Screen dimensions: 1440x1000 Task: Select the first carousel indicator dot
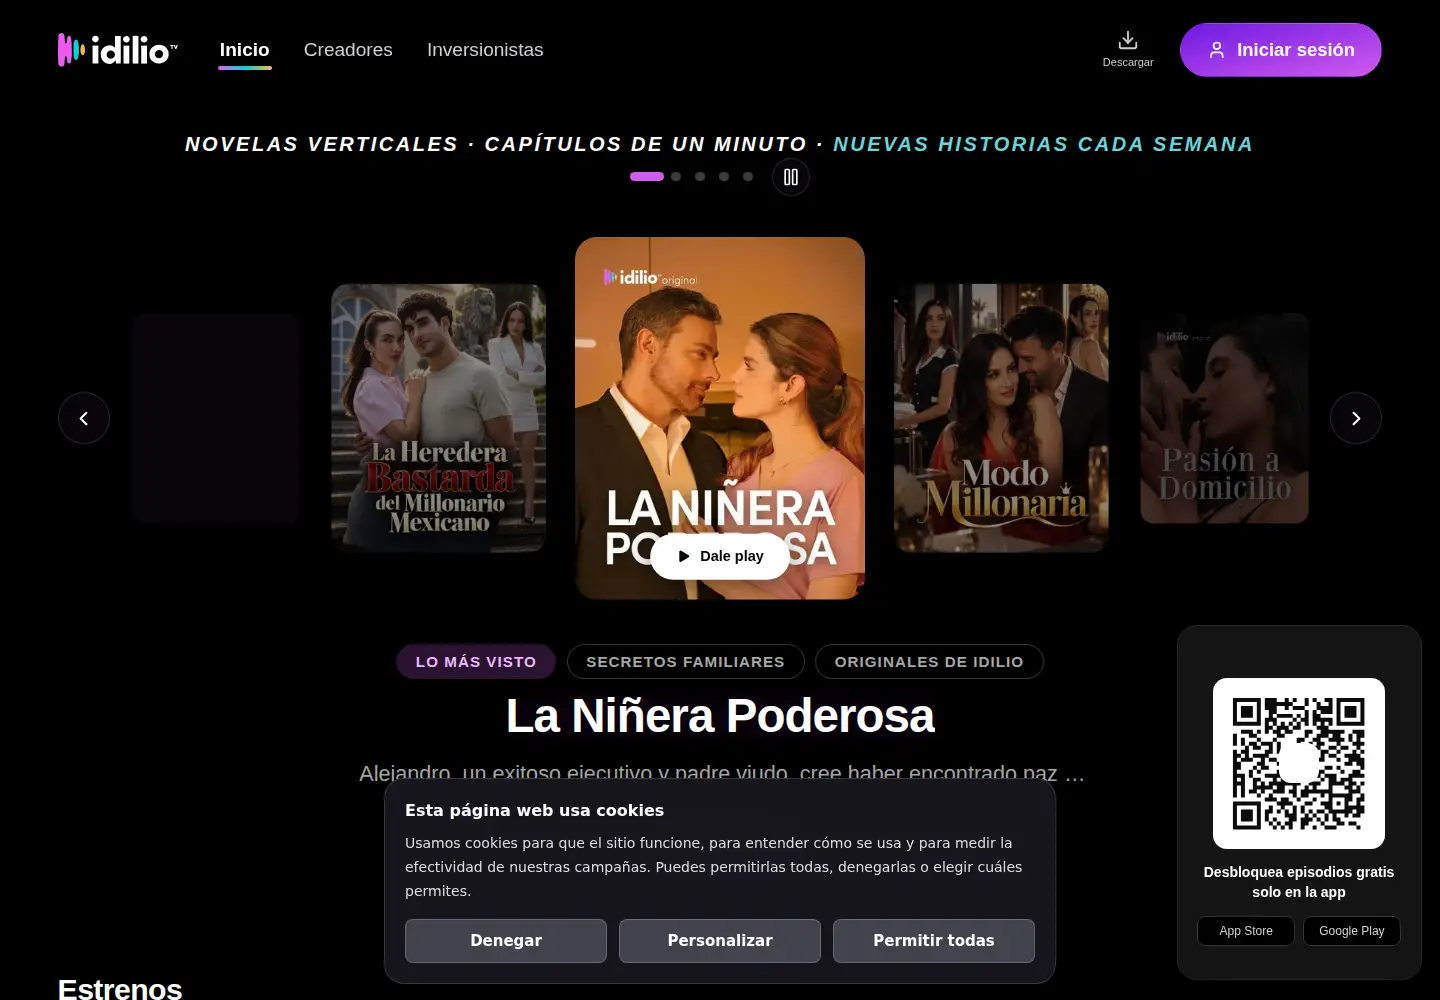647,177
